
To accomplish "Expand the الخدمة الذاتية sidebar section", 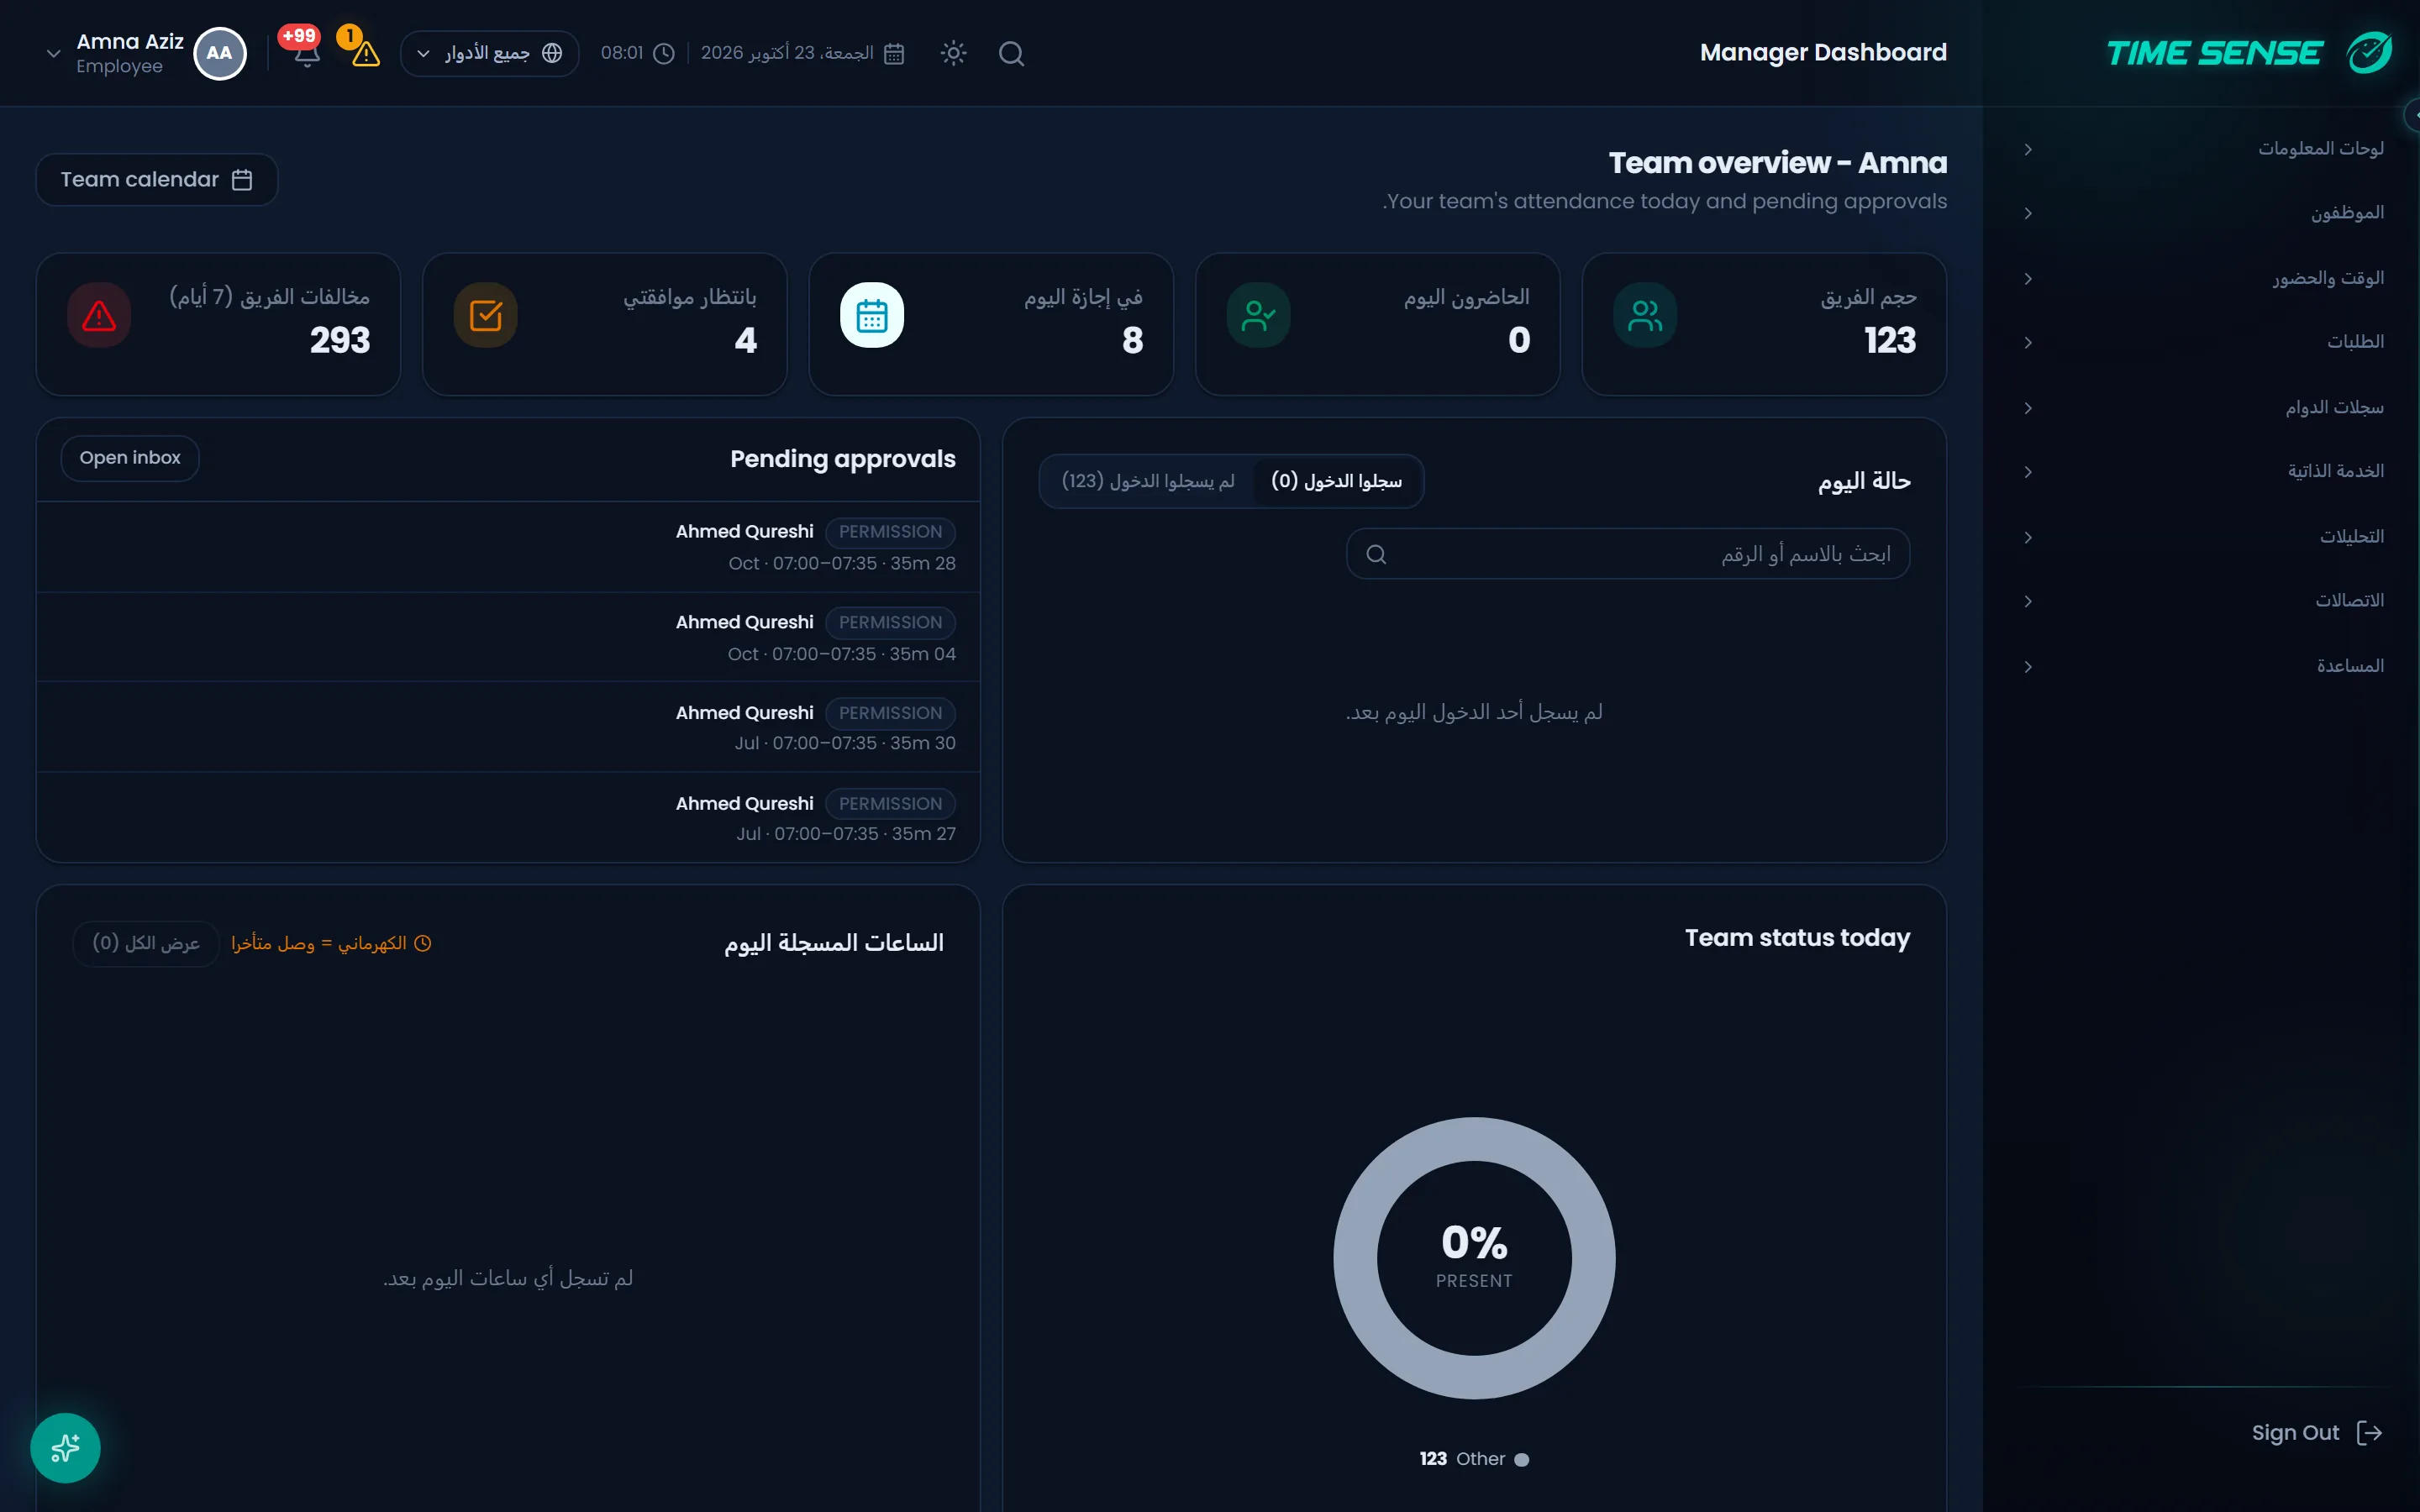I will click(x=2205, y=471).
